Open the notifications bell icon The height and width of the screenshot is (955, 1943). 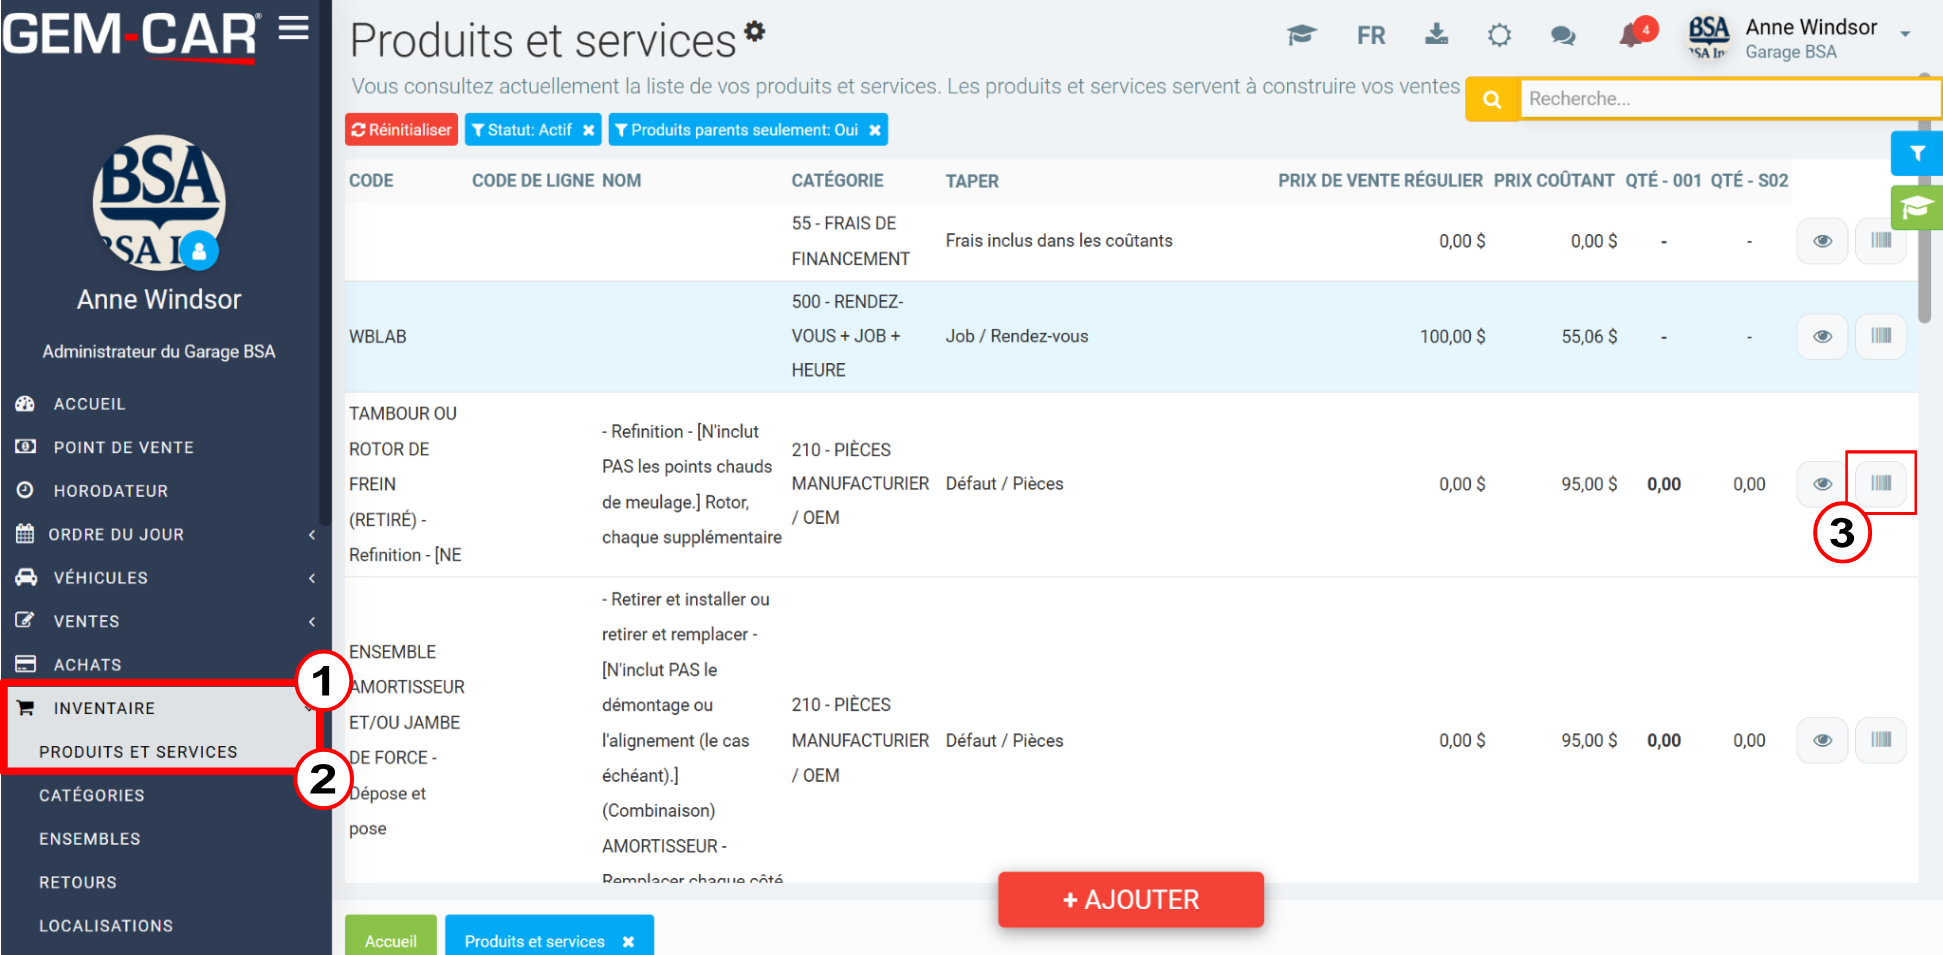1632,36
